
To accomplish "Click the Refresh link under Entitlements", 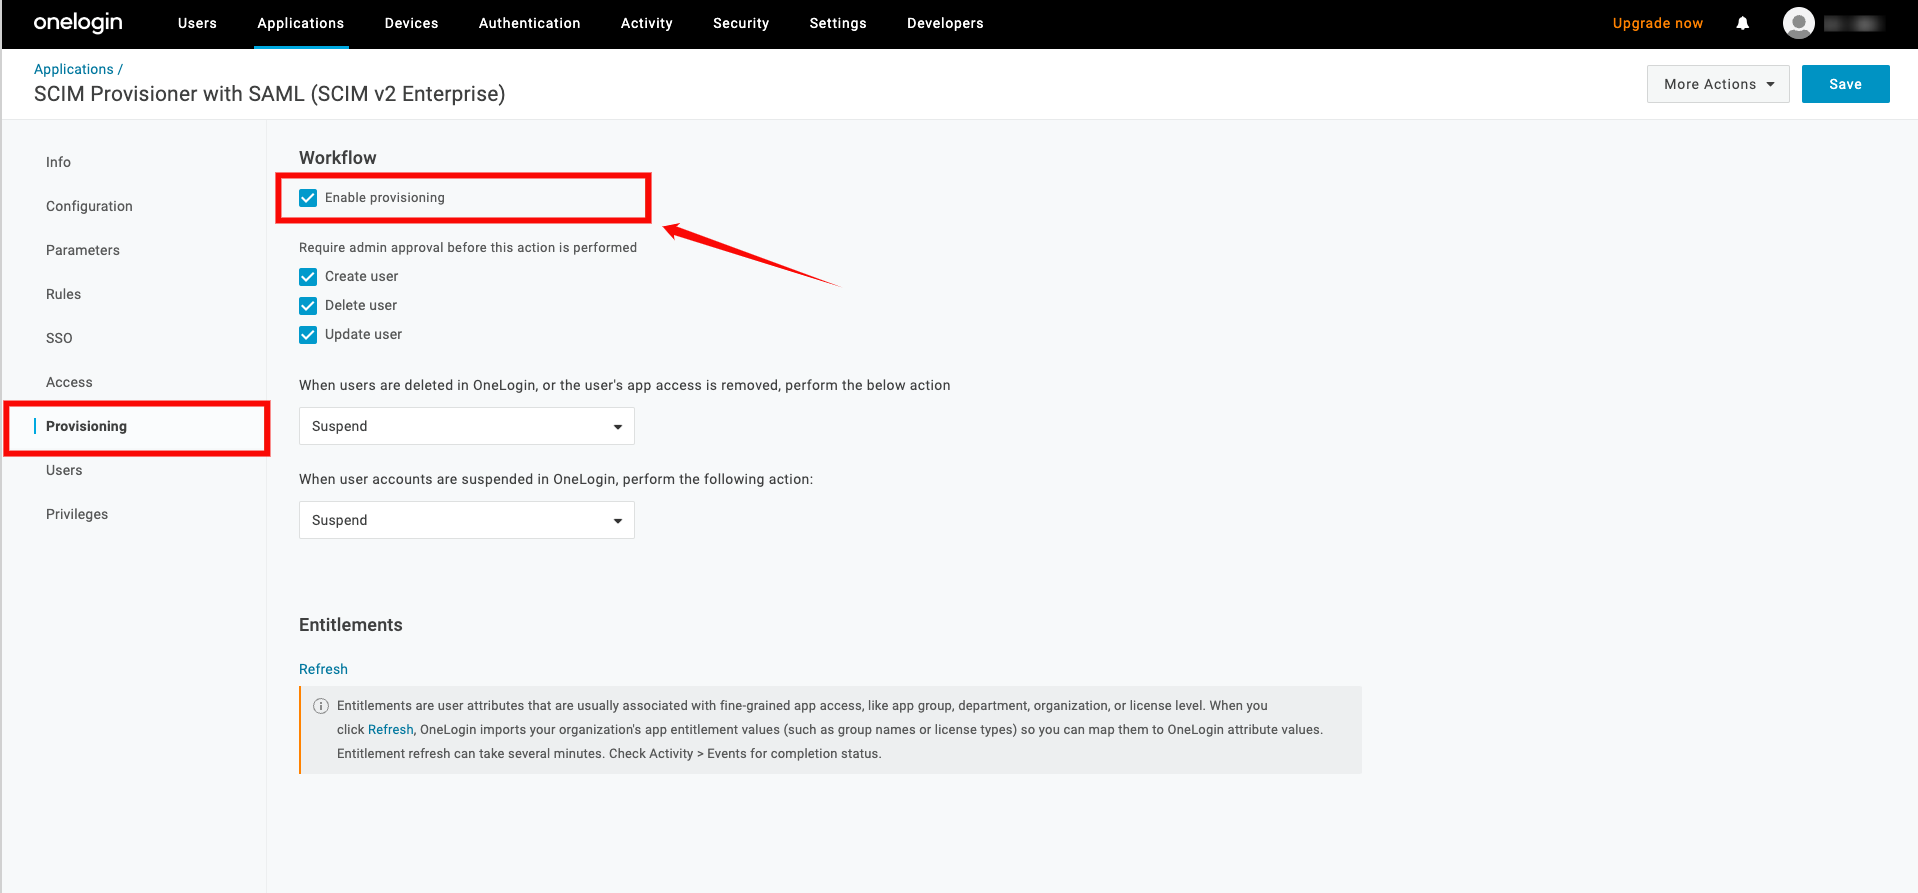I will [323, 669].
